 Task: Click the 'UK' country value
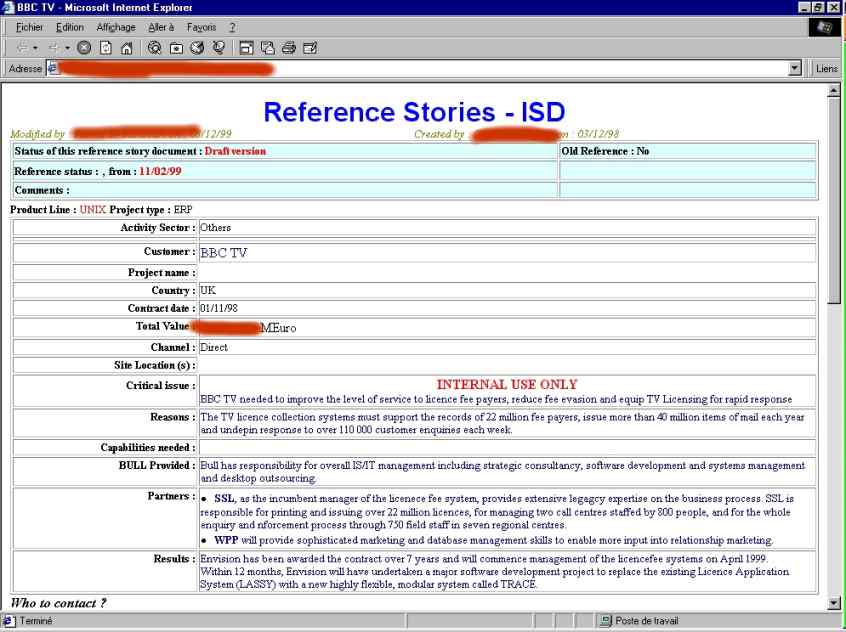[x=208, y=290]
